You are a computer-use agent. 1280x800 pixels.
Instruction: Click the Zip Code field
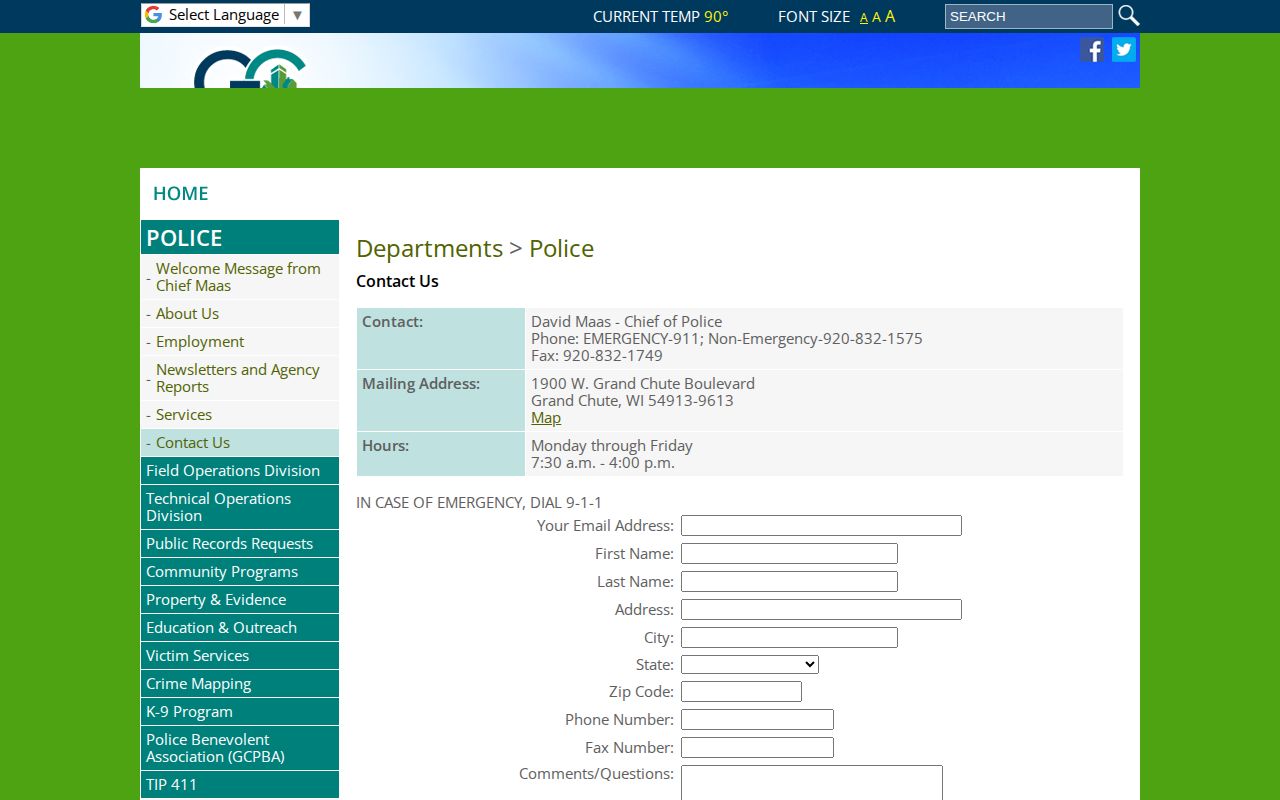pos(741,692)
